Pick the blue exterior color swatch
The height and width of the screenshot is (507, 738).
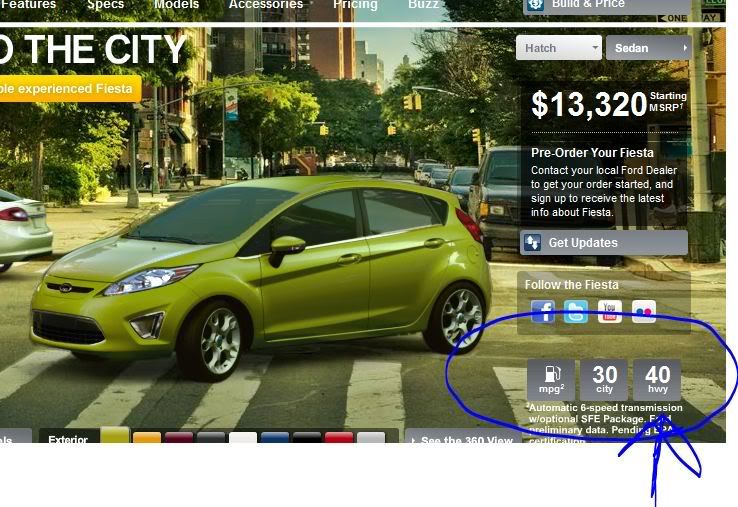pos(275,439)
